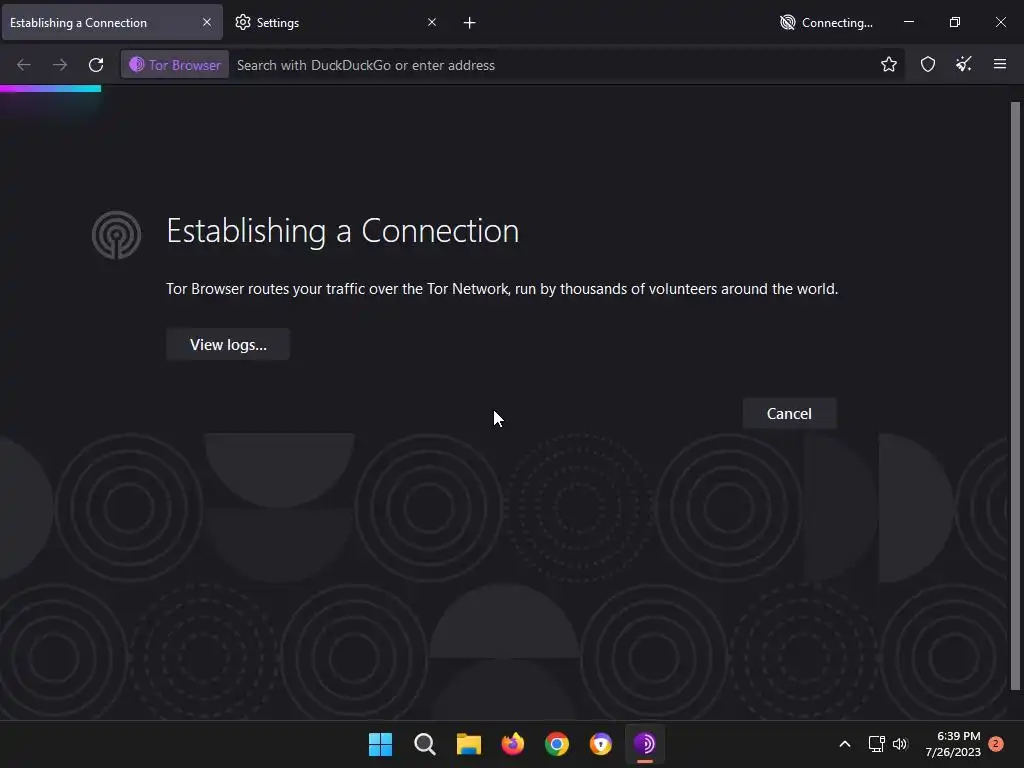Switch to the Settings tab

coord(327,23)
